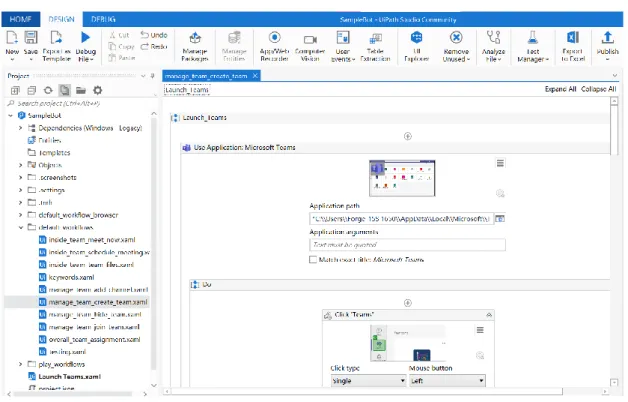This screenshot has width=628, height=402.
Task: Open Computer Vision recorder
Action: 310,46
